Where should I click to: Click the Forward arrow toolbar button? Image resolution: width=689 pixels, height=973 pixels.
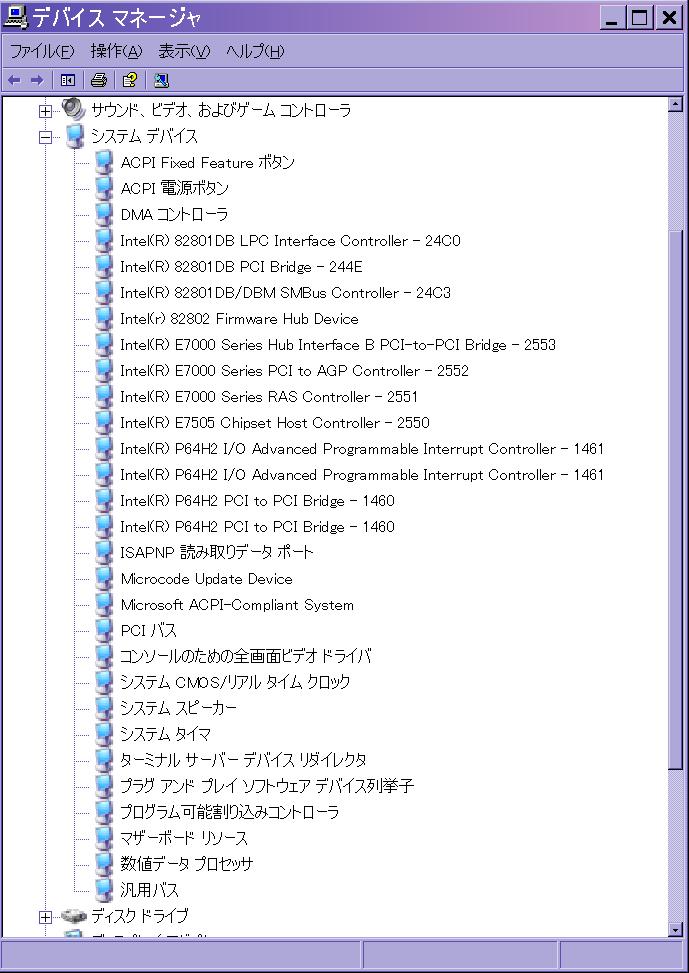[x=37, y=80]
